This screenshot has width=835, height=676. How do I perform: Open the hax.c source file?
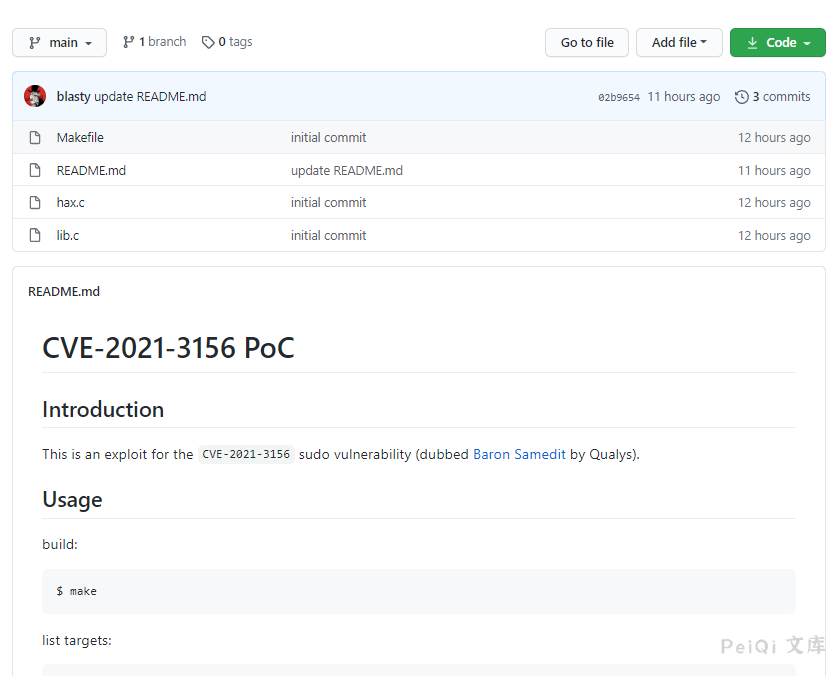coord(70,202)
